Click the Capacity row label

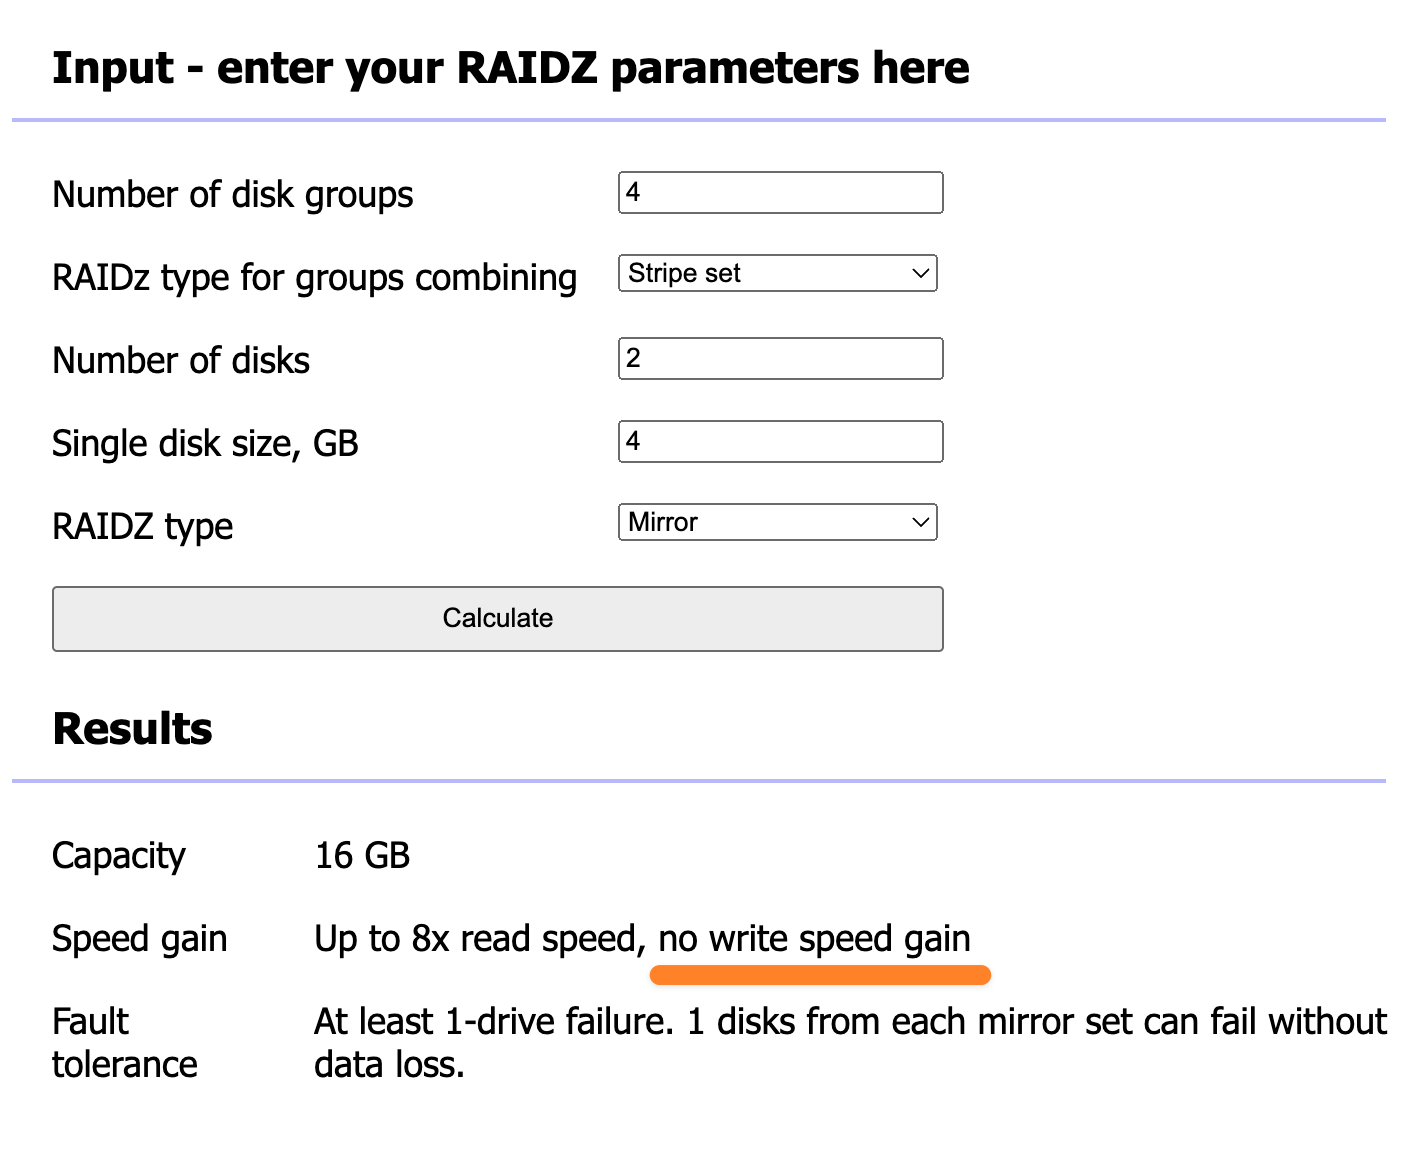pos(118,856)
